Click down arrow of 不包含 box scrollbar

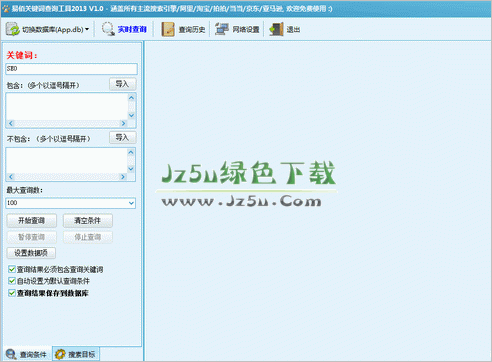point(131,169)
